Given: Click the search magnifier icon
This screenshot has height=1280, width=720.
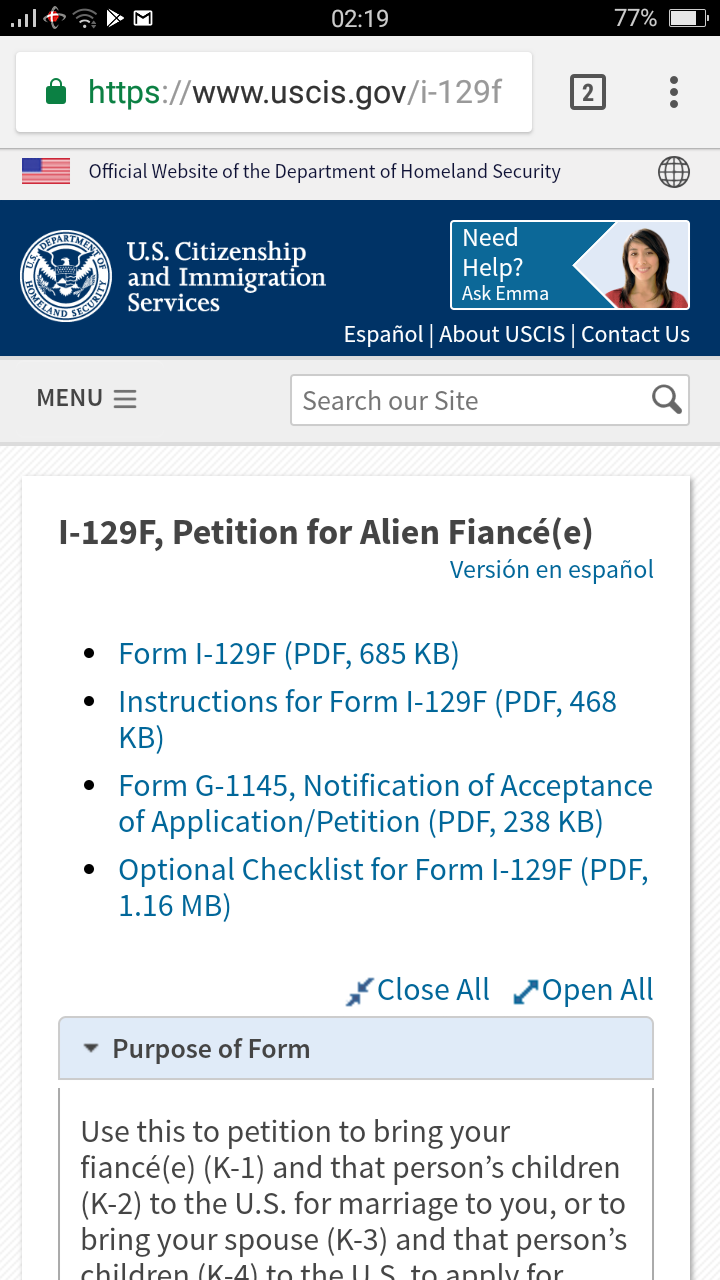Looking at the screenshot, I should pyautogui.click(x=666, y=400).
